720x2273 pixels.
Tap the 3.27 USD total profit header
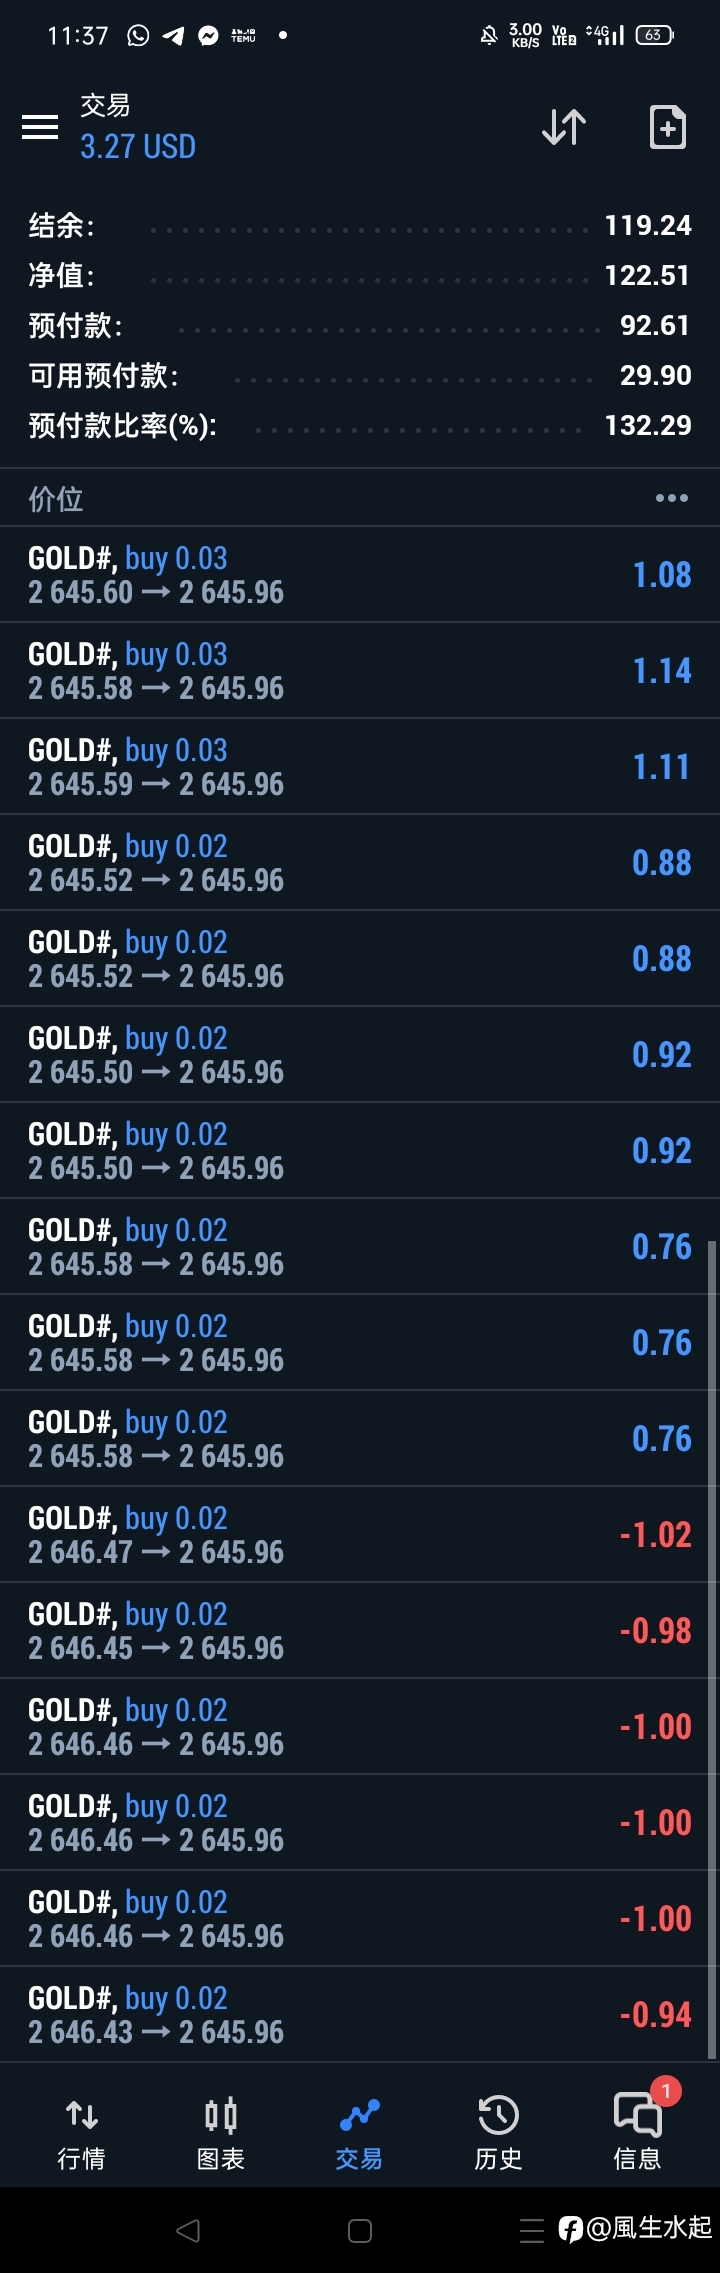tap(138, 147)
